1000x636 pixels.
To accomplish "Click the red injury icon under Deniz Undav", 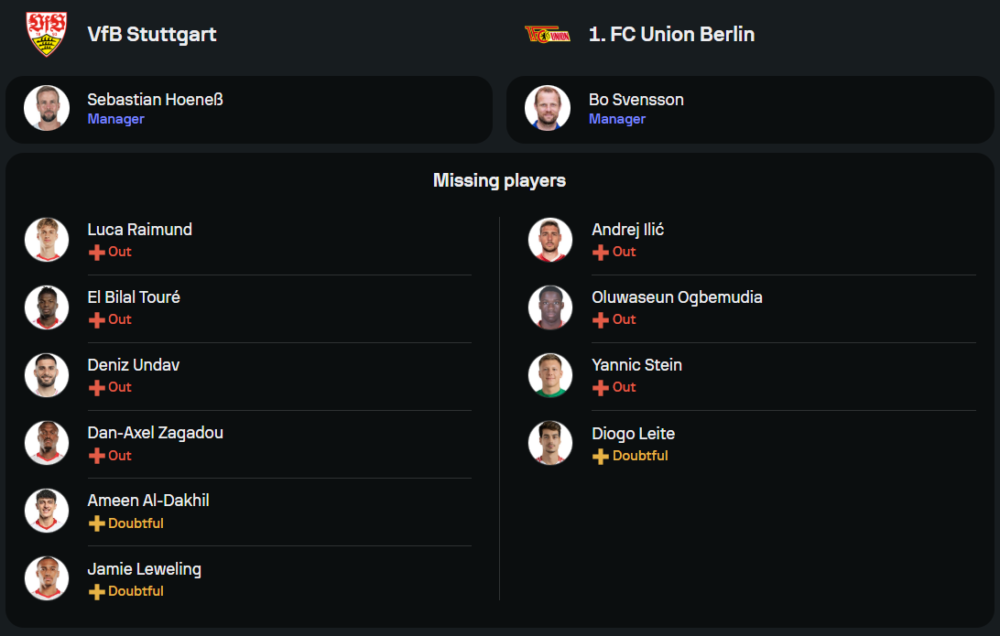I will (x=97, y=388).
